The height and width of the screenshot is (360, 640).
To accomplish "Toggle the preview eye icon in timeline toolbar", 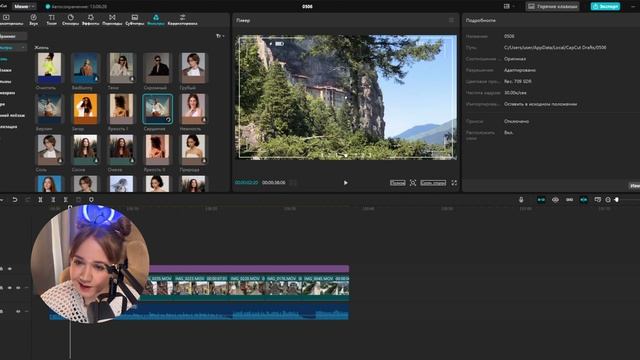I will pos(555,200).
